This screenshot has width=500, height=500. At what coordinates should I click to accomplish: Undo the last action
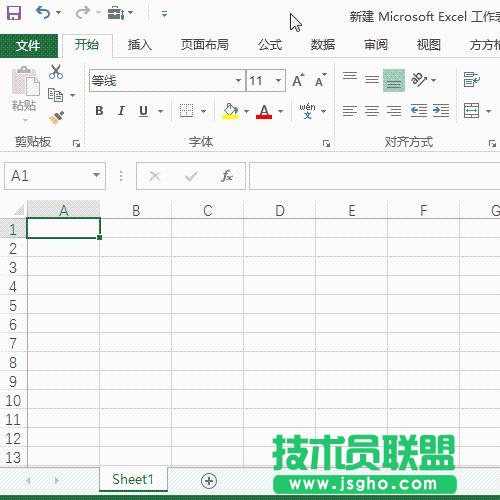coord(43,13)
